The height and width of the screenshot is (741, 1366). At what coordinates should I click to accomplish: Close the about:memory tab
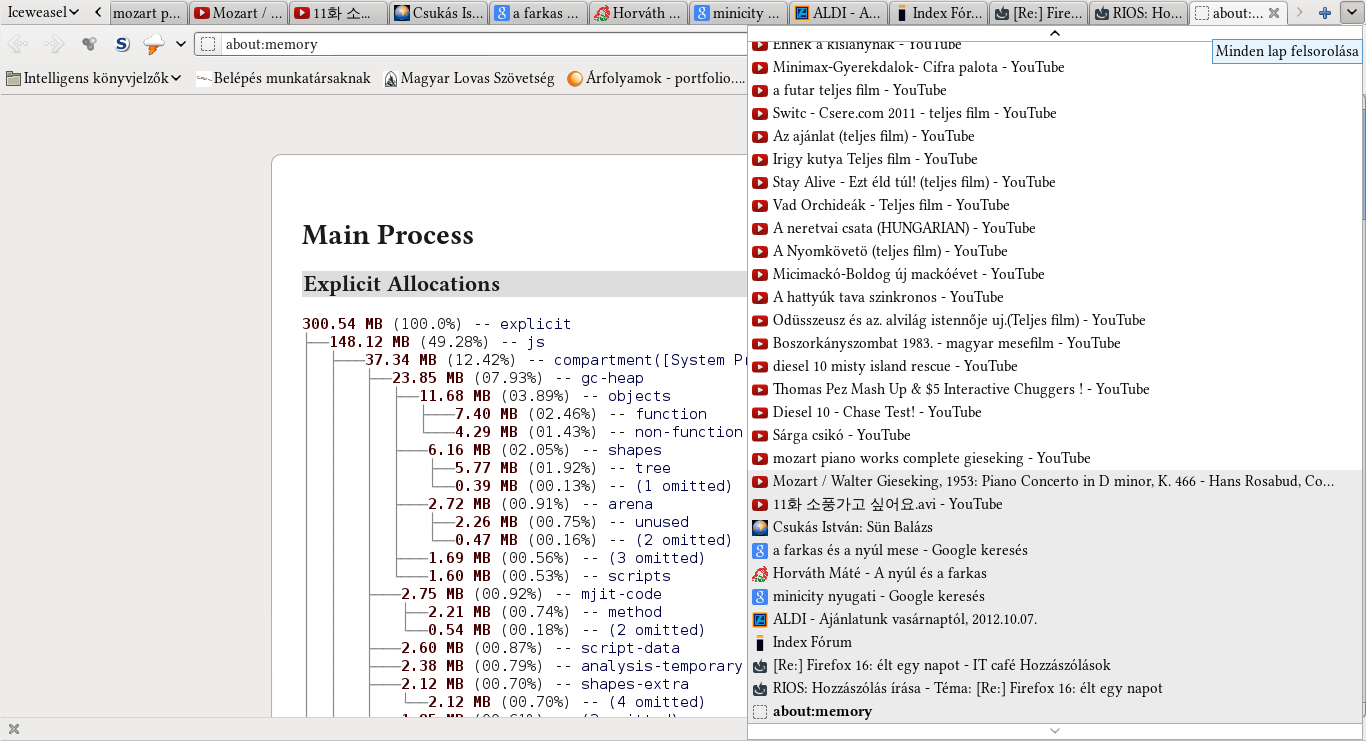1273,13
